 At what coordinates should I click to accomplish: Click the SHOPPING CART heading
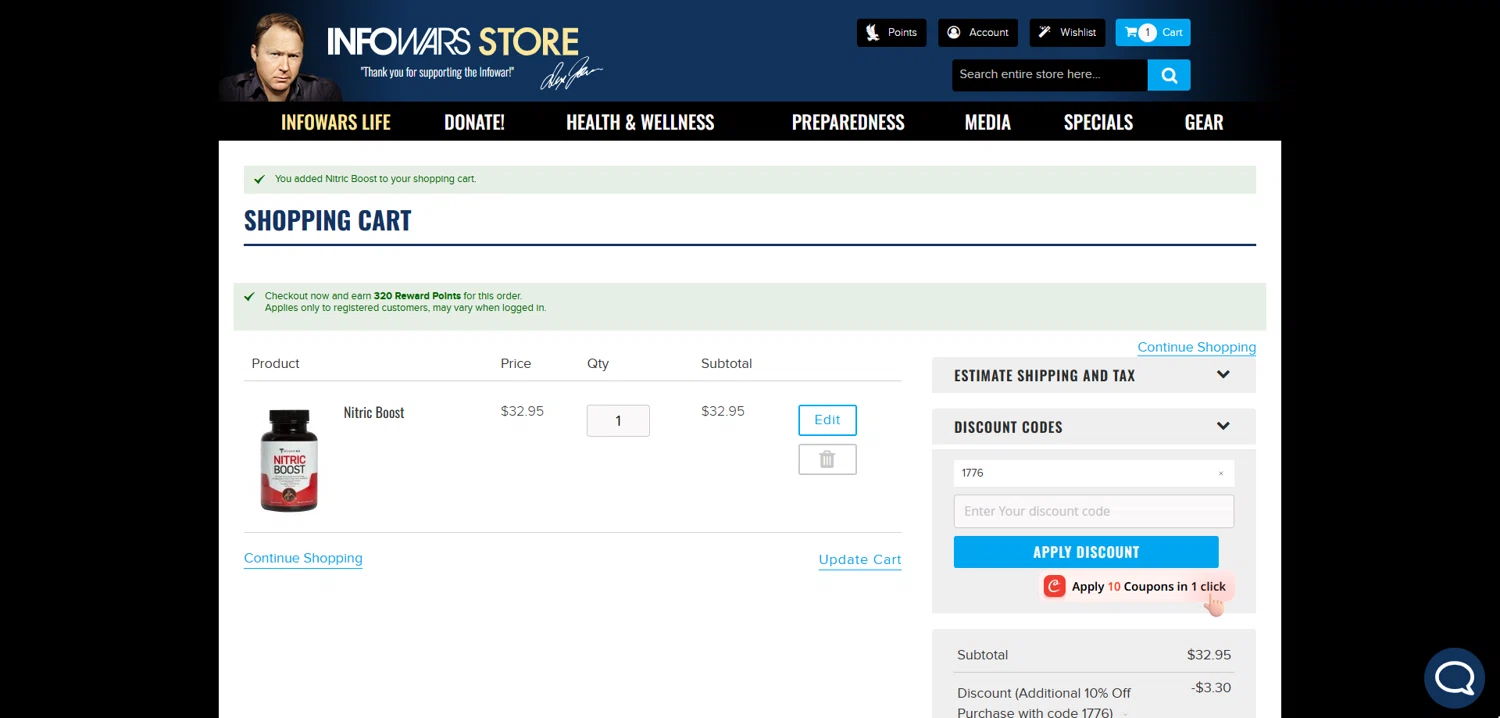tap(327, 220)
